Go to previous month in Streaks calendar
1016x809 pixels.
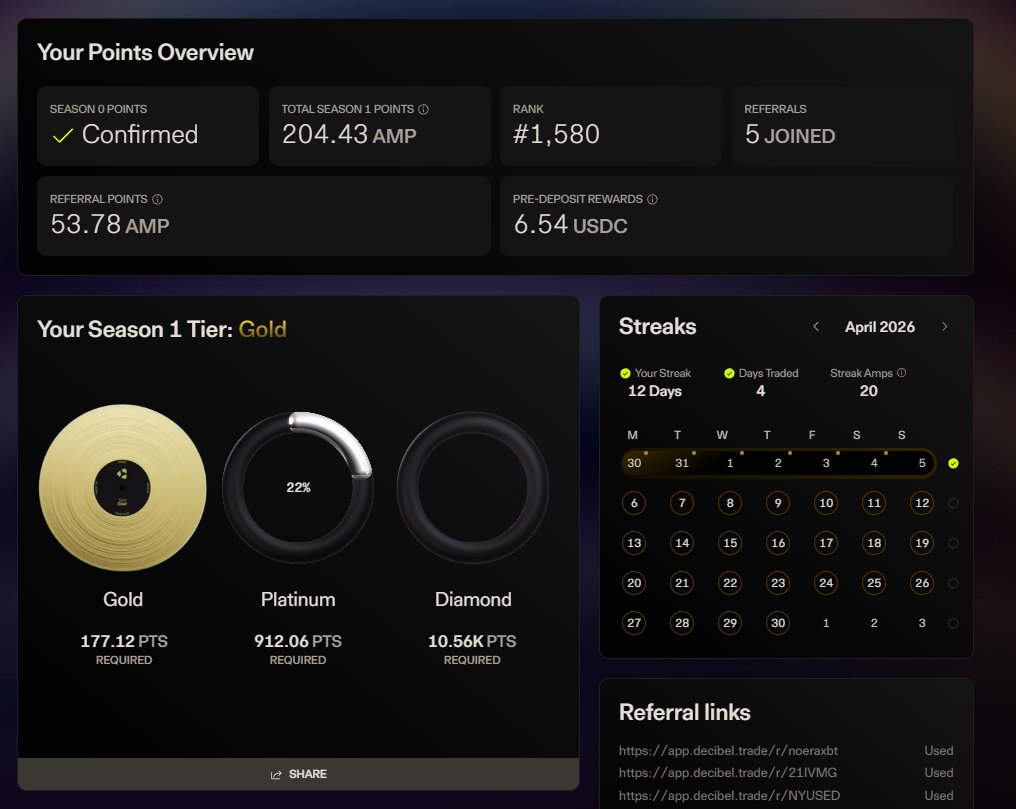[x=816, y=326]
